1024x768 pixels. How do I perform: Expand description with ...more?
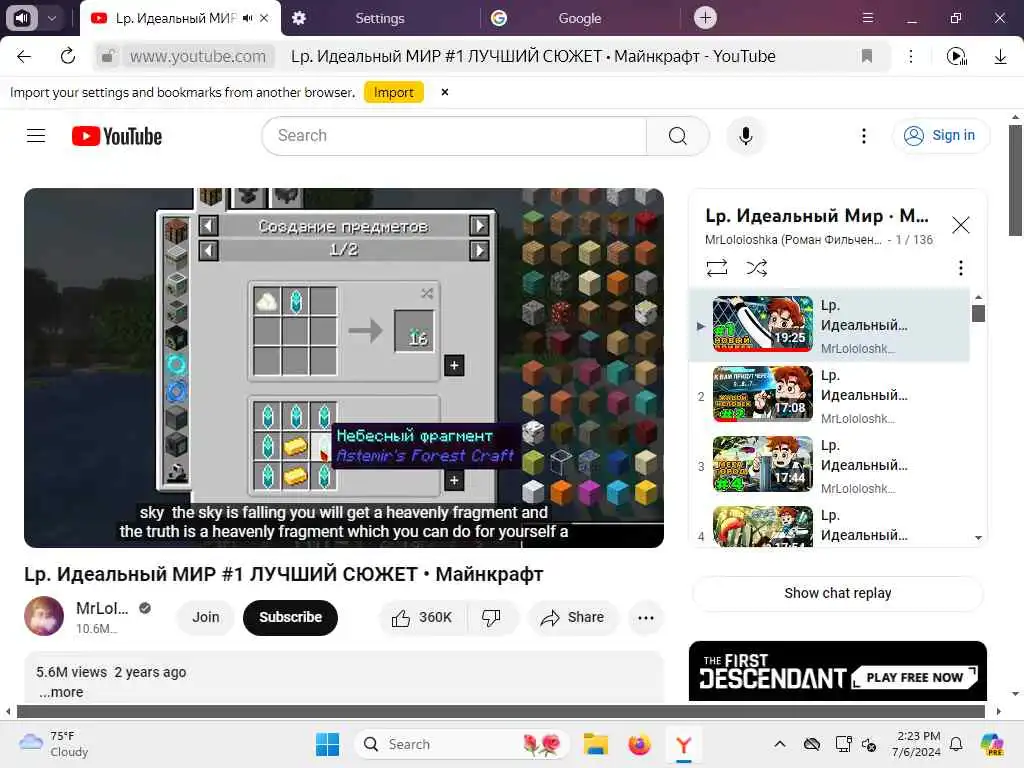tap(61, 692)
